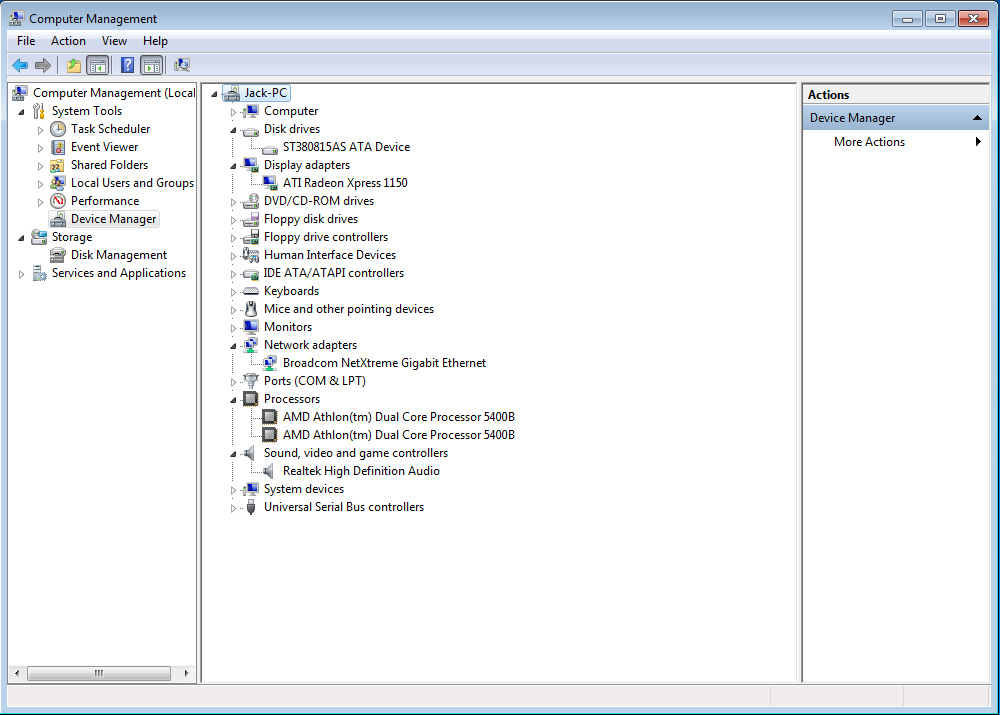Open the File menu

(x=26, y=41)
